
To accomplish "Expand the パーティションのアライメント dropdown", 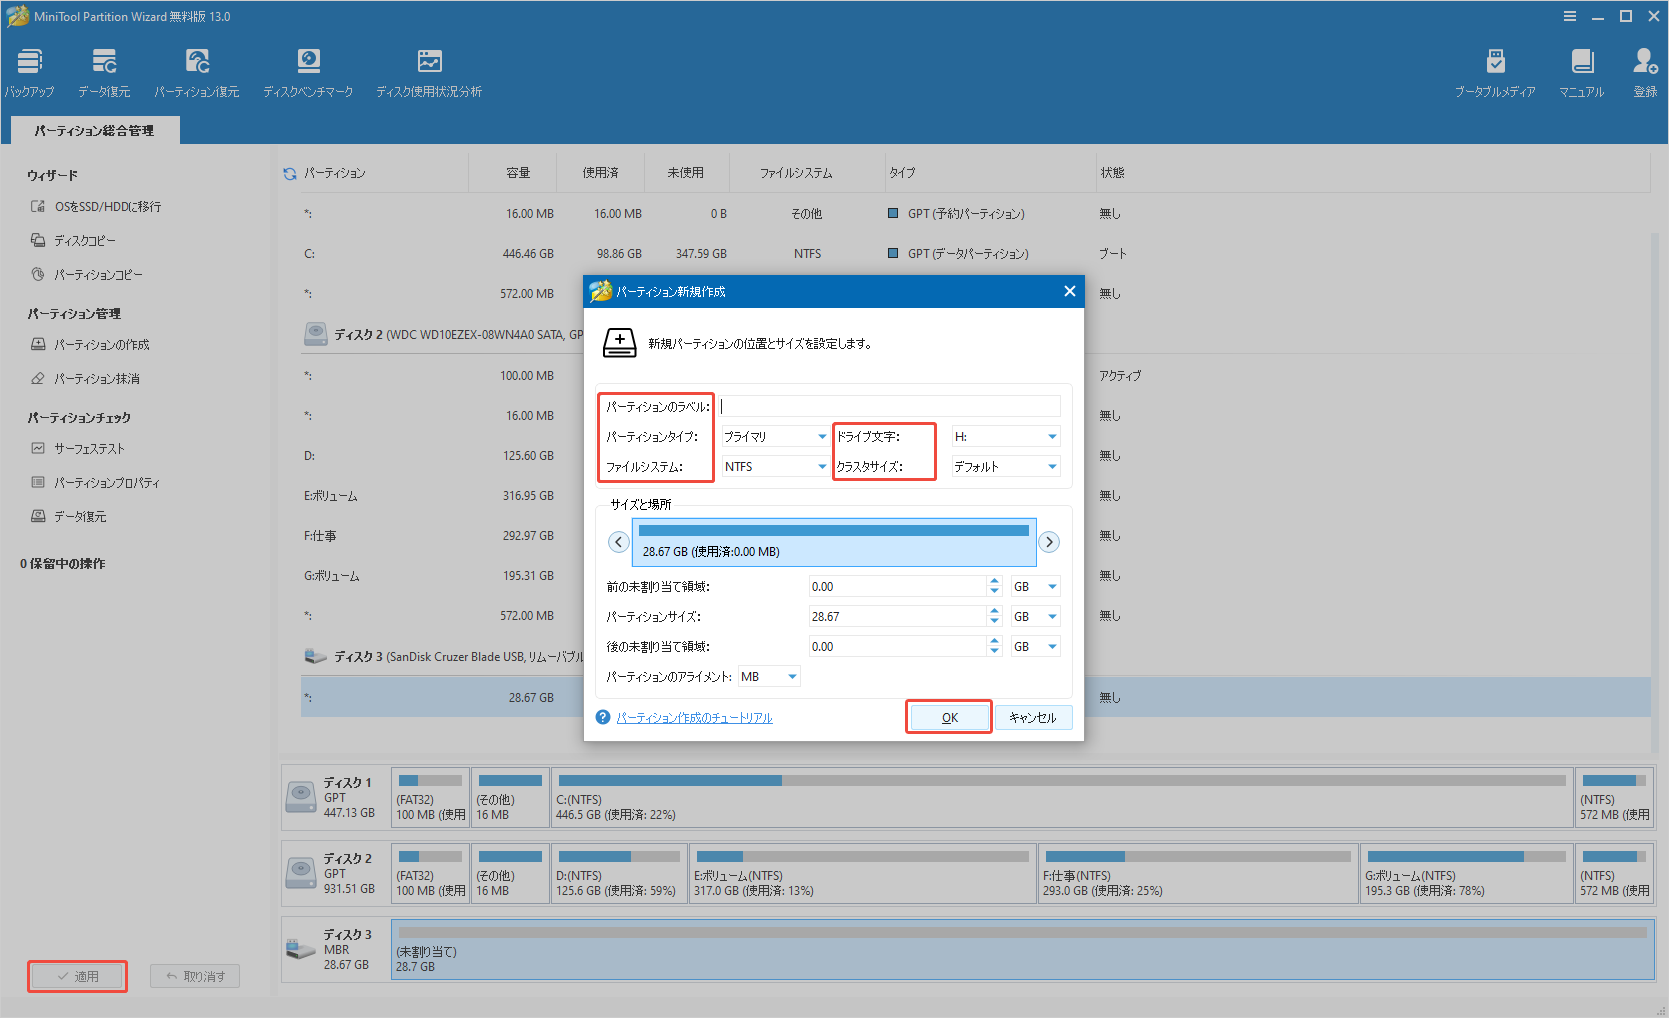I will [768, 676].
